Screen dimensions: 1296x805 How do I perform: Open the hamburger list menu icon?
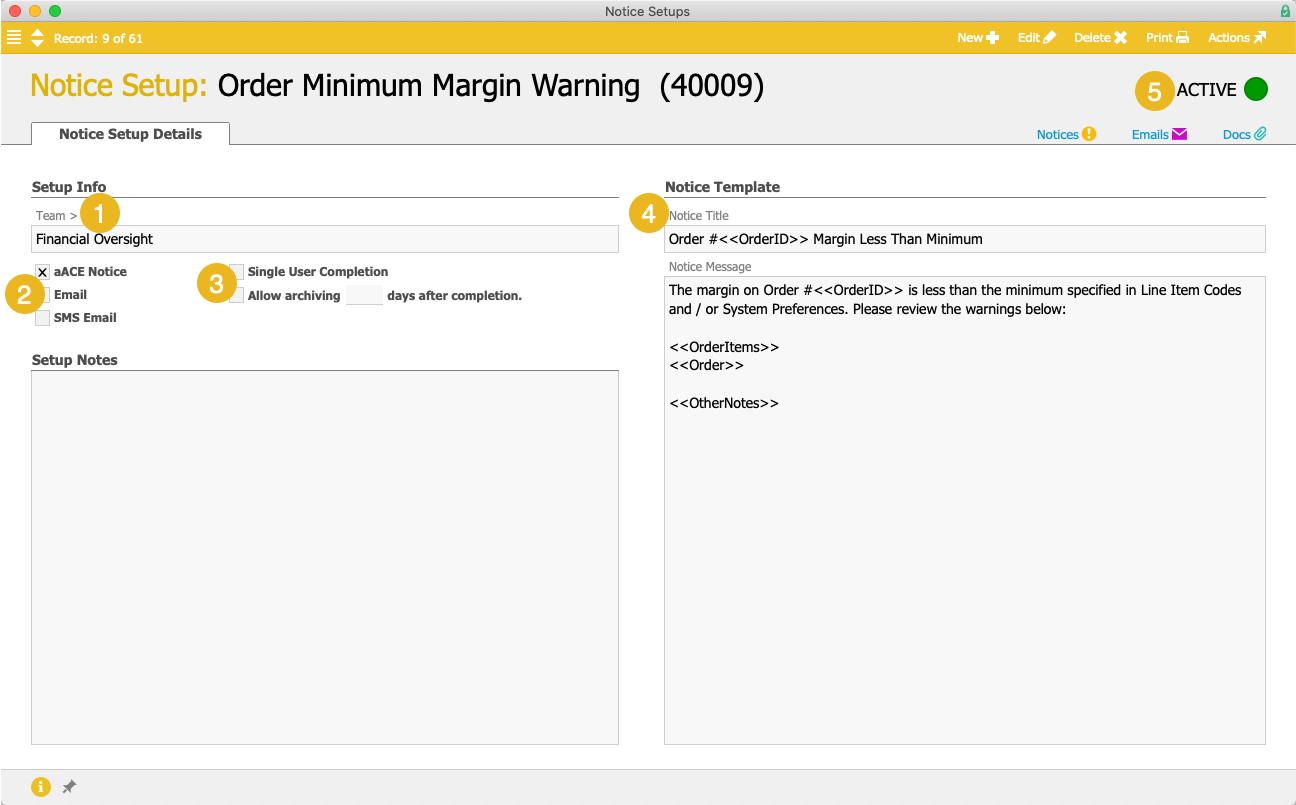coord(14,38)
